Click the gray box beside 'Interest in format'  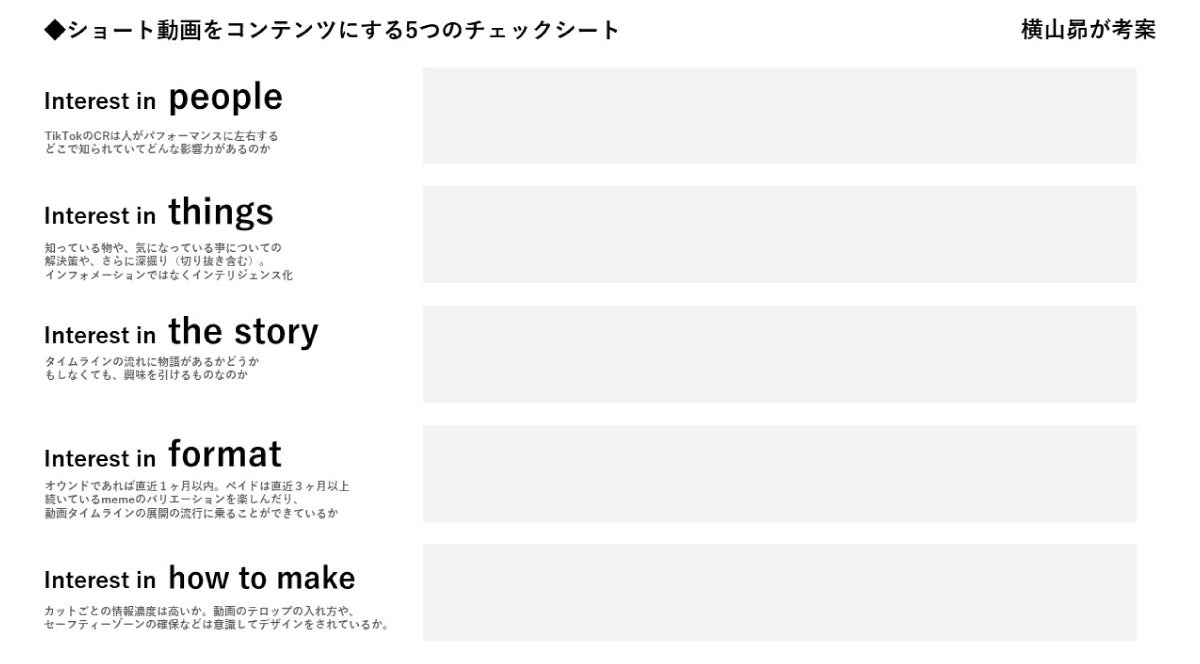coord(779,473)
